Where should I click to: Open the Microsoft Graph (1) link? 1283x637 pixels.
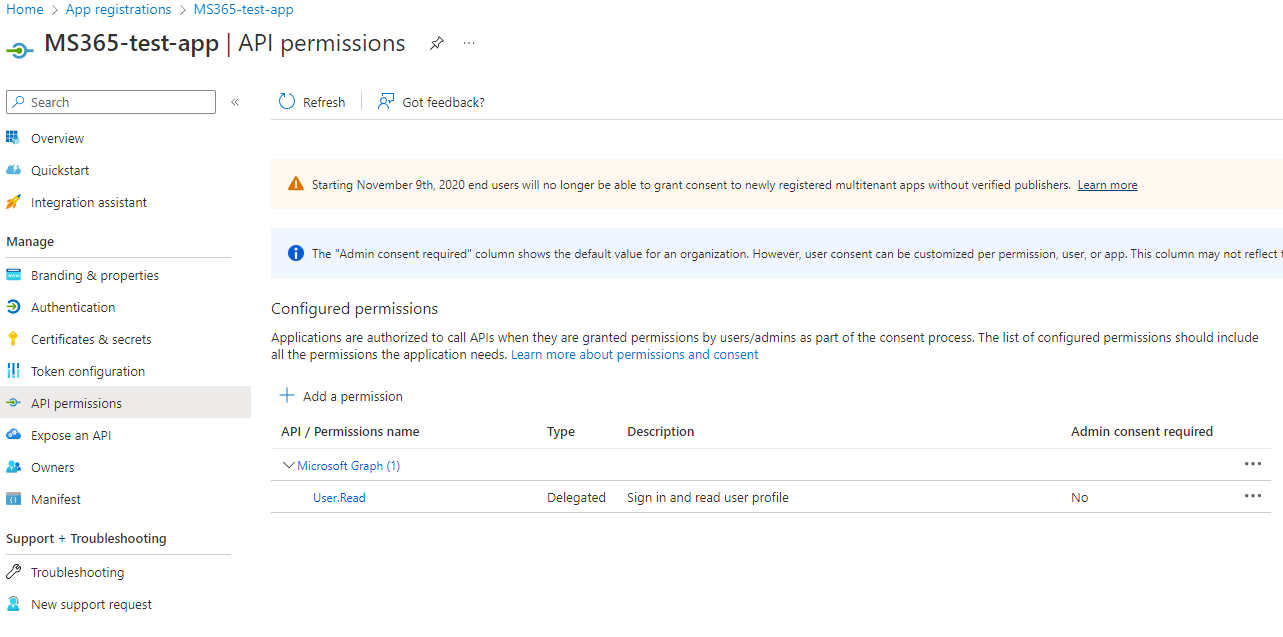point(348,466)
